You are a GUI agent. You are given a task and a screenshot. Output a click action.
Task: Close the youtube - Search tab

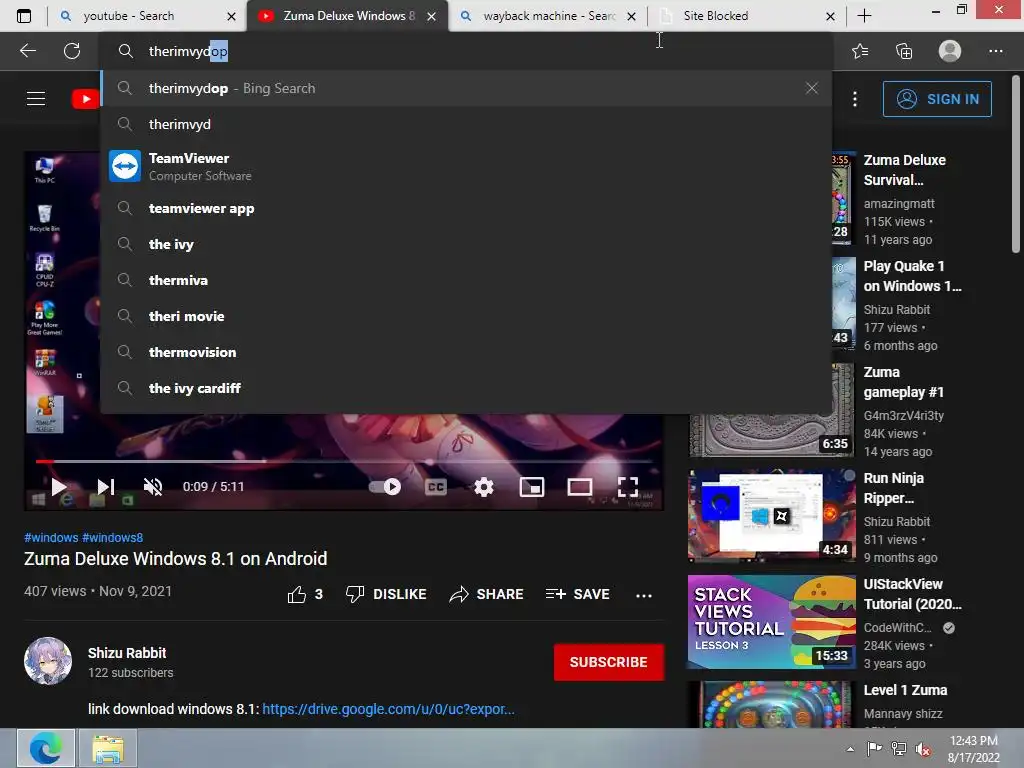[x=231, y=16]
